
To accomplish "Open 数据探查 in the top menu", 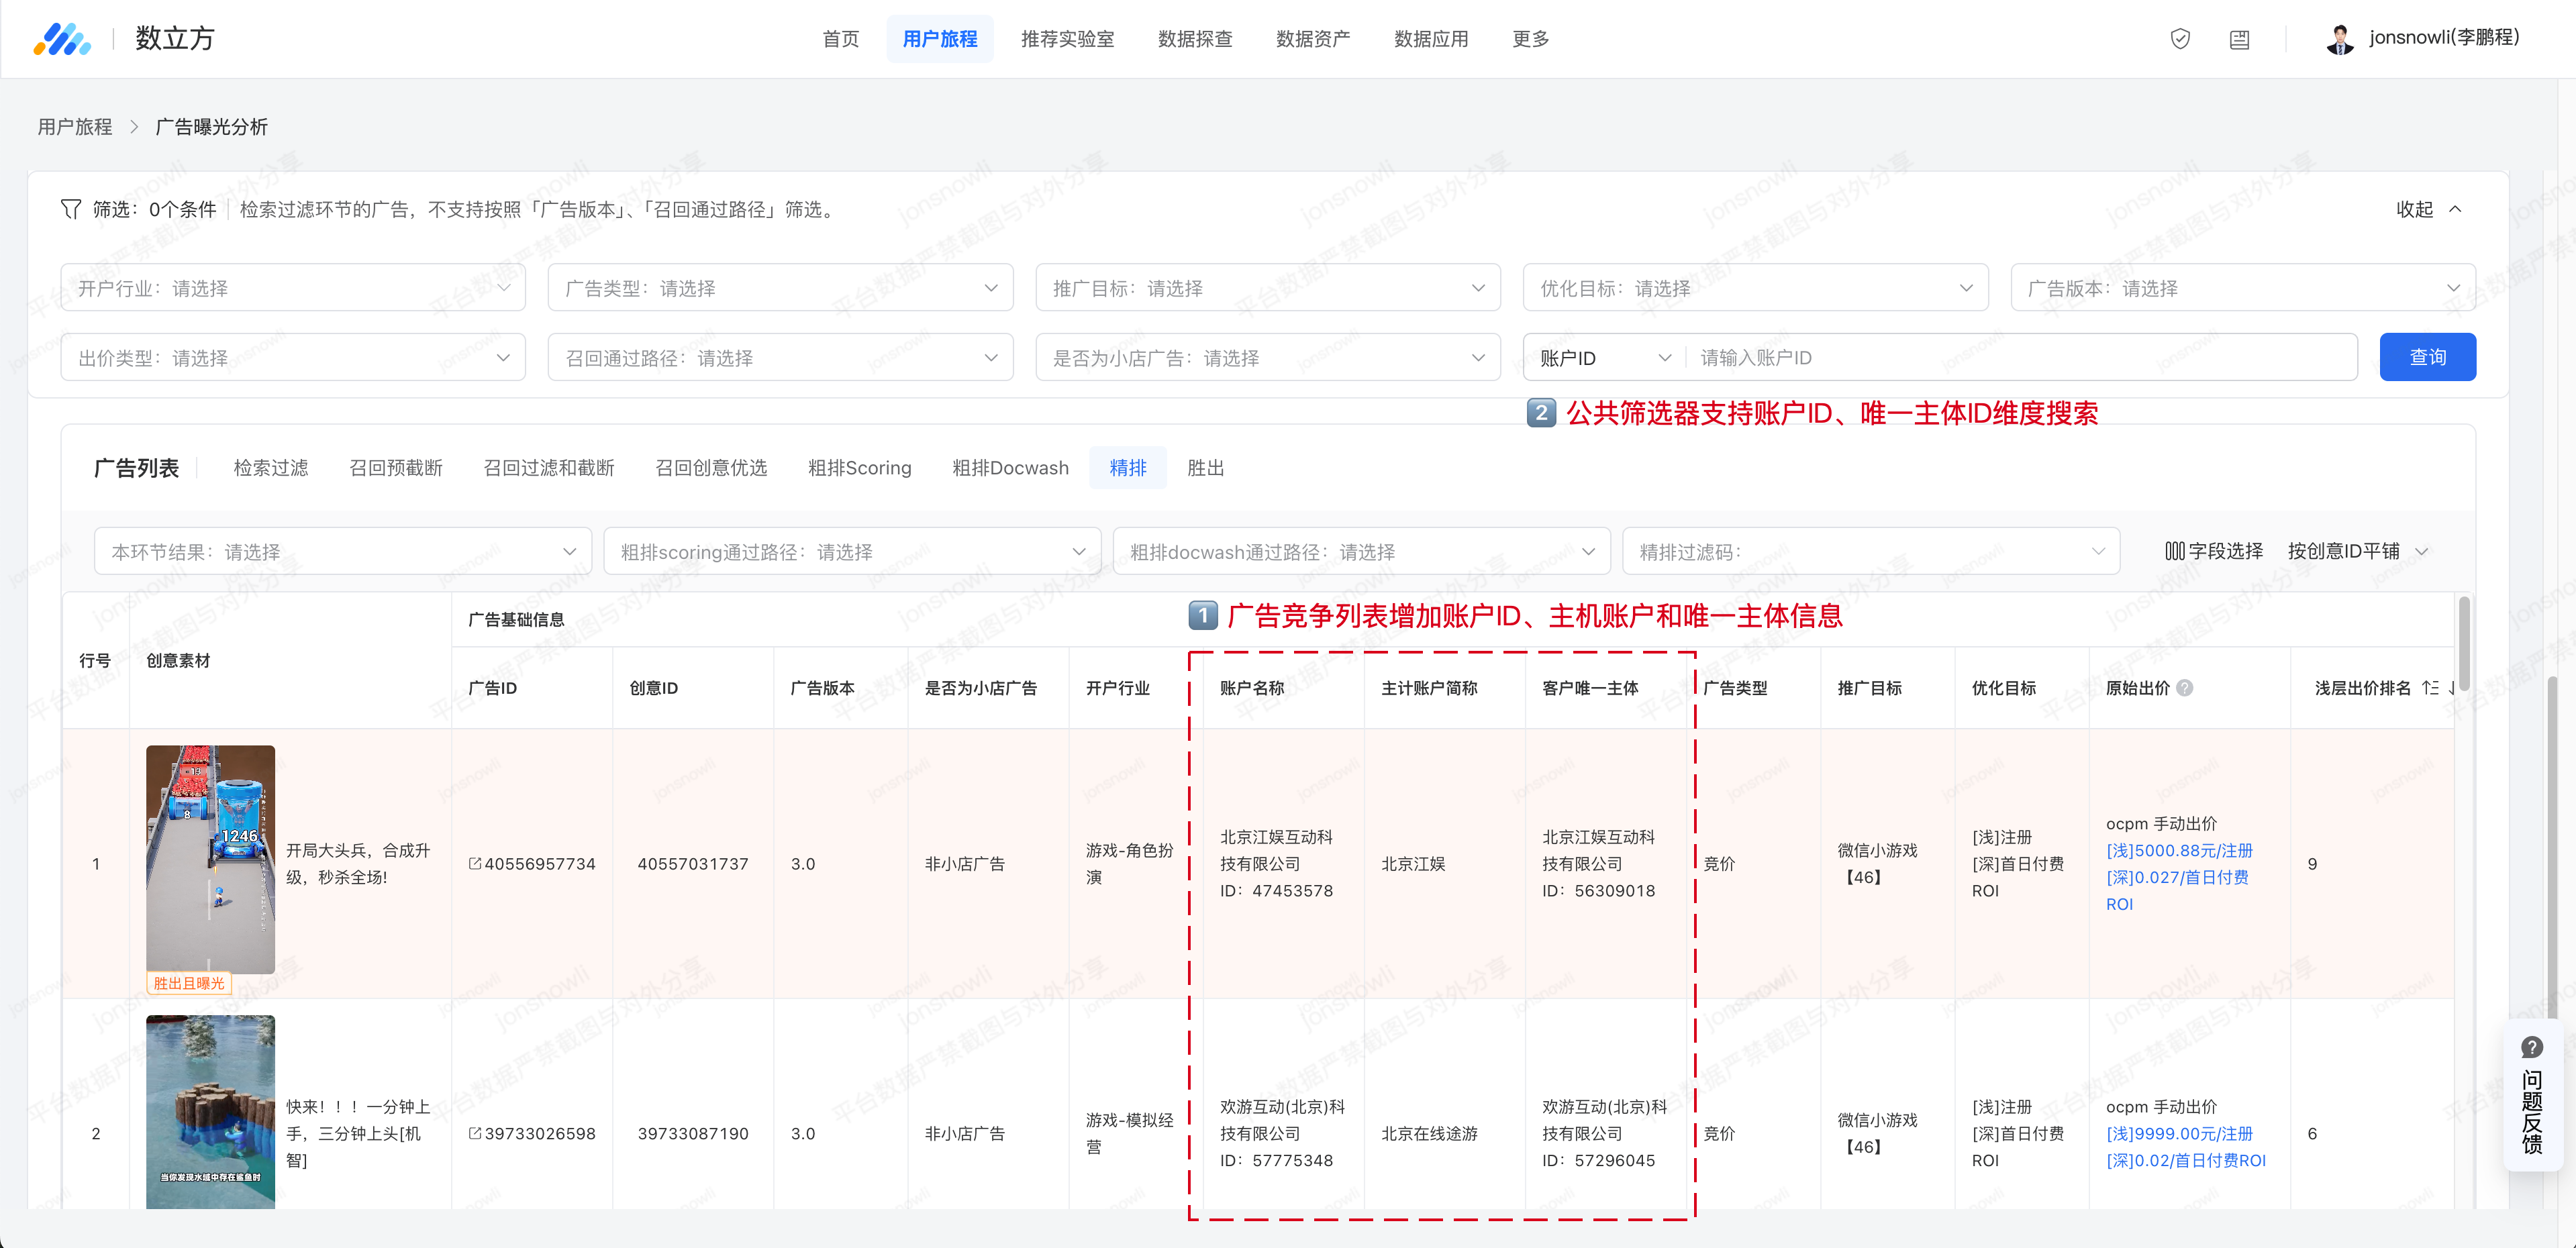I will 1194,39.
